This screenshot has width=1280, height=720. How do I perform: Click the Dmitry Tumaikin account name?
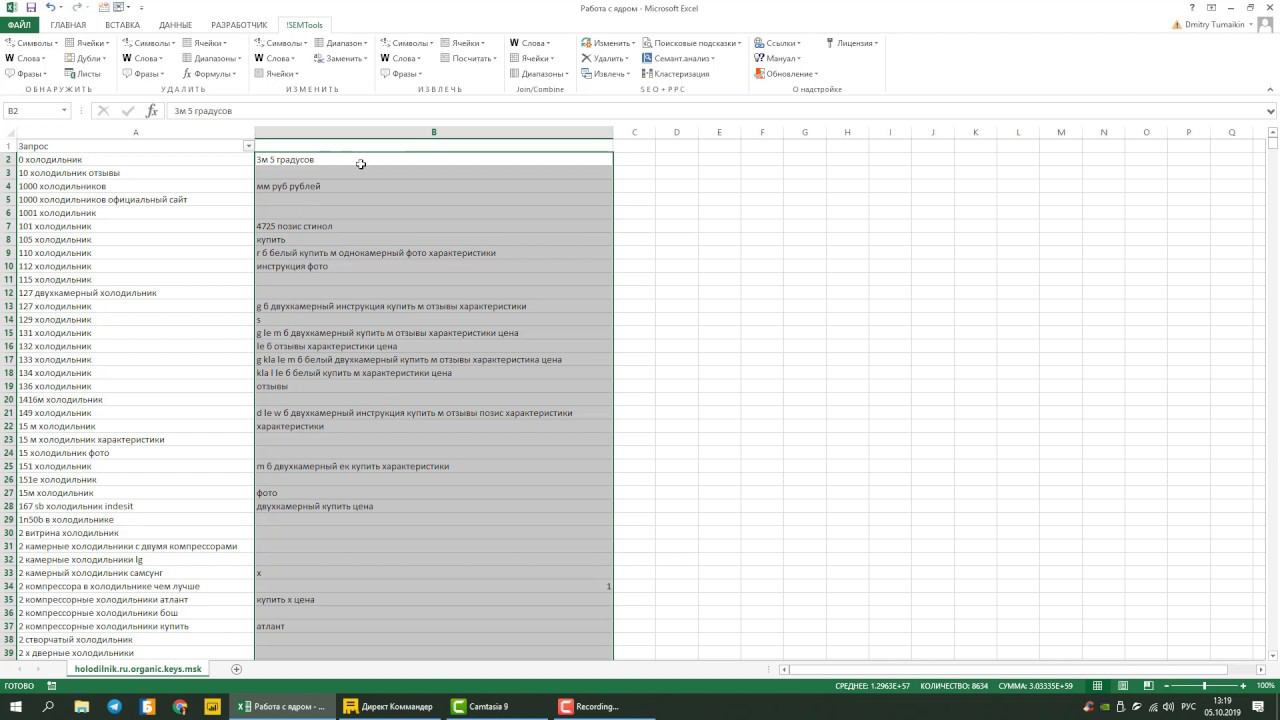click(1213, 25)
